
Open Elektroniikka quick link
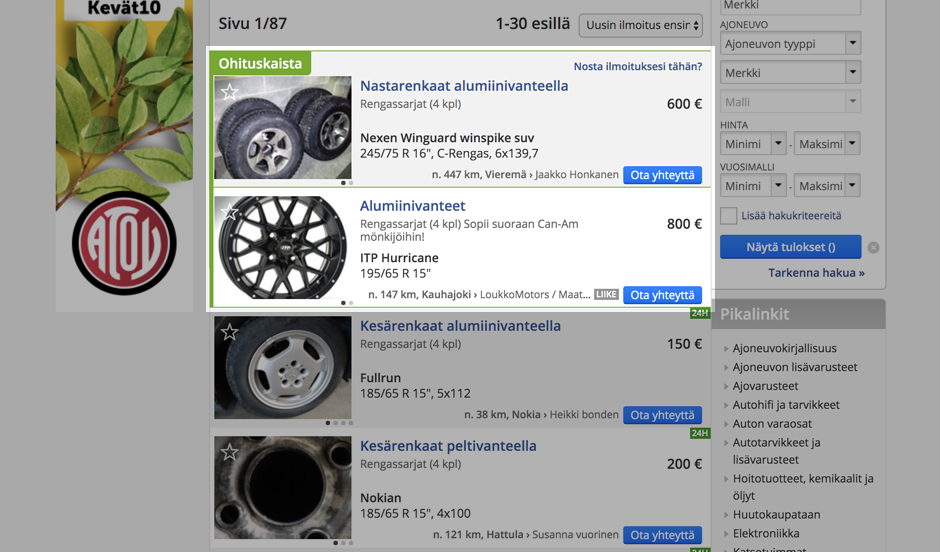[766, 533]
